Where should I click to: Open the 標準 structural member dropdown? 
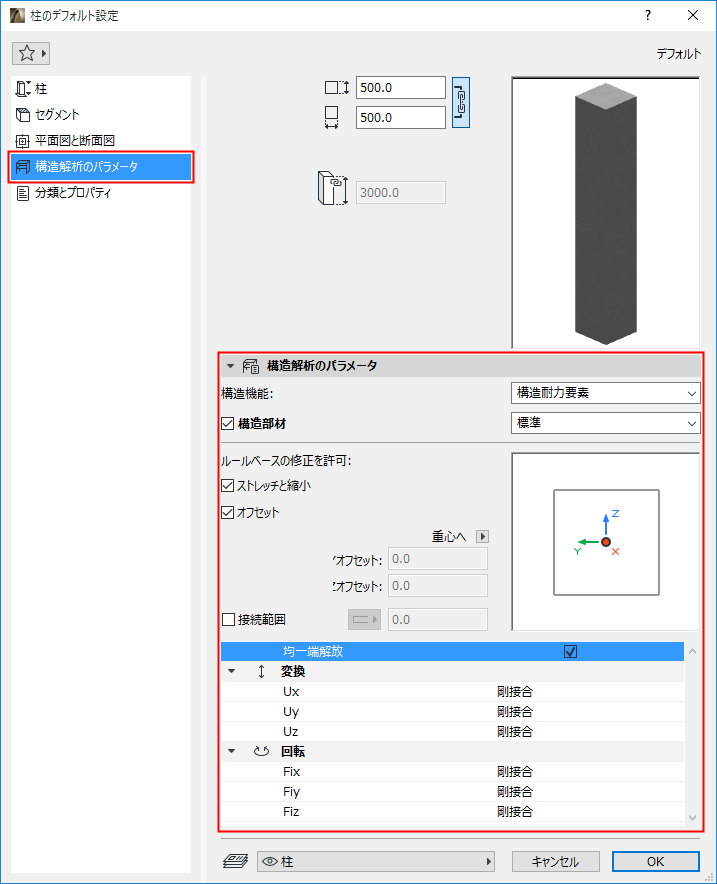tap(605, 423)
